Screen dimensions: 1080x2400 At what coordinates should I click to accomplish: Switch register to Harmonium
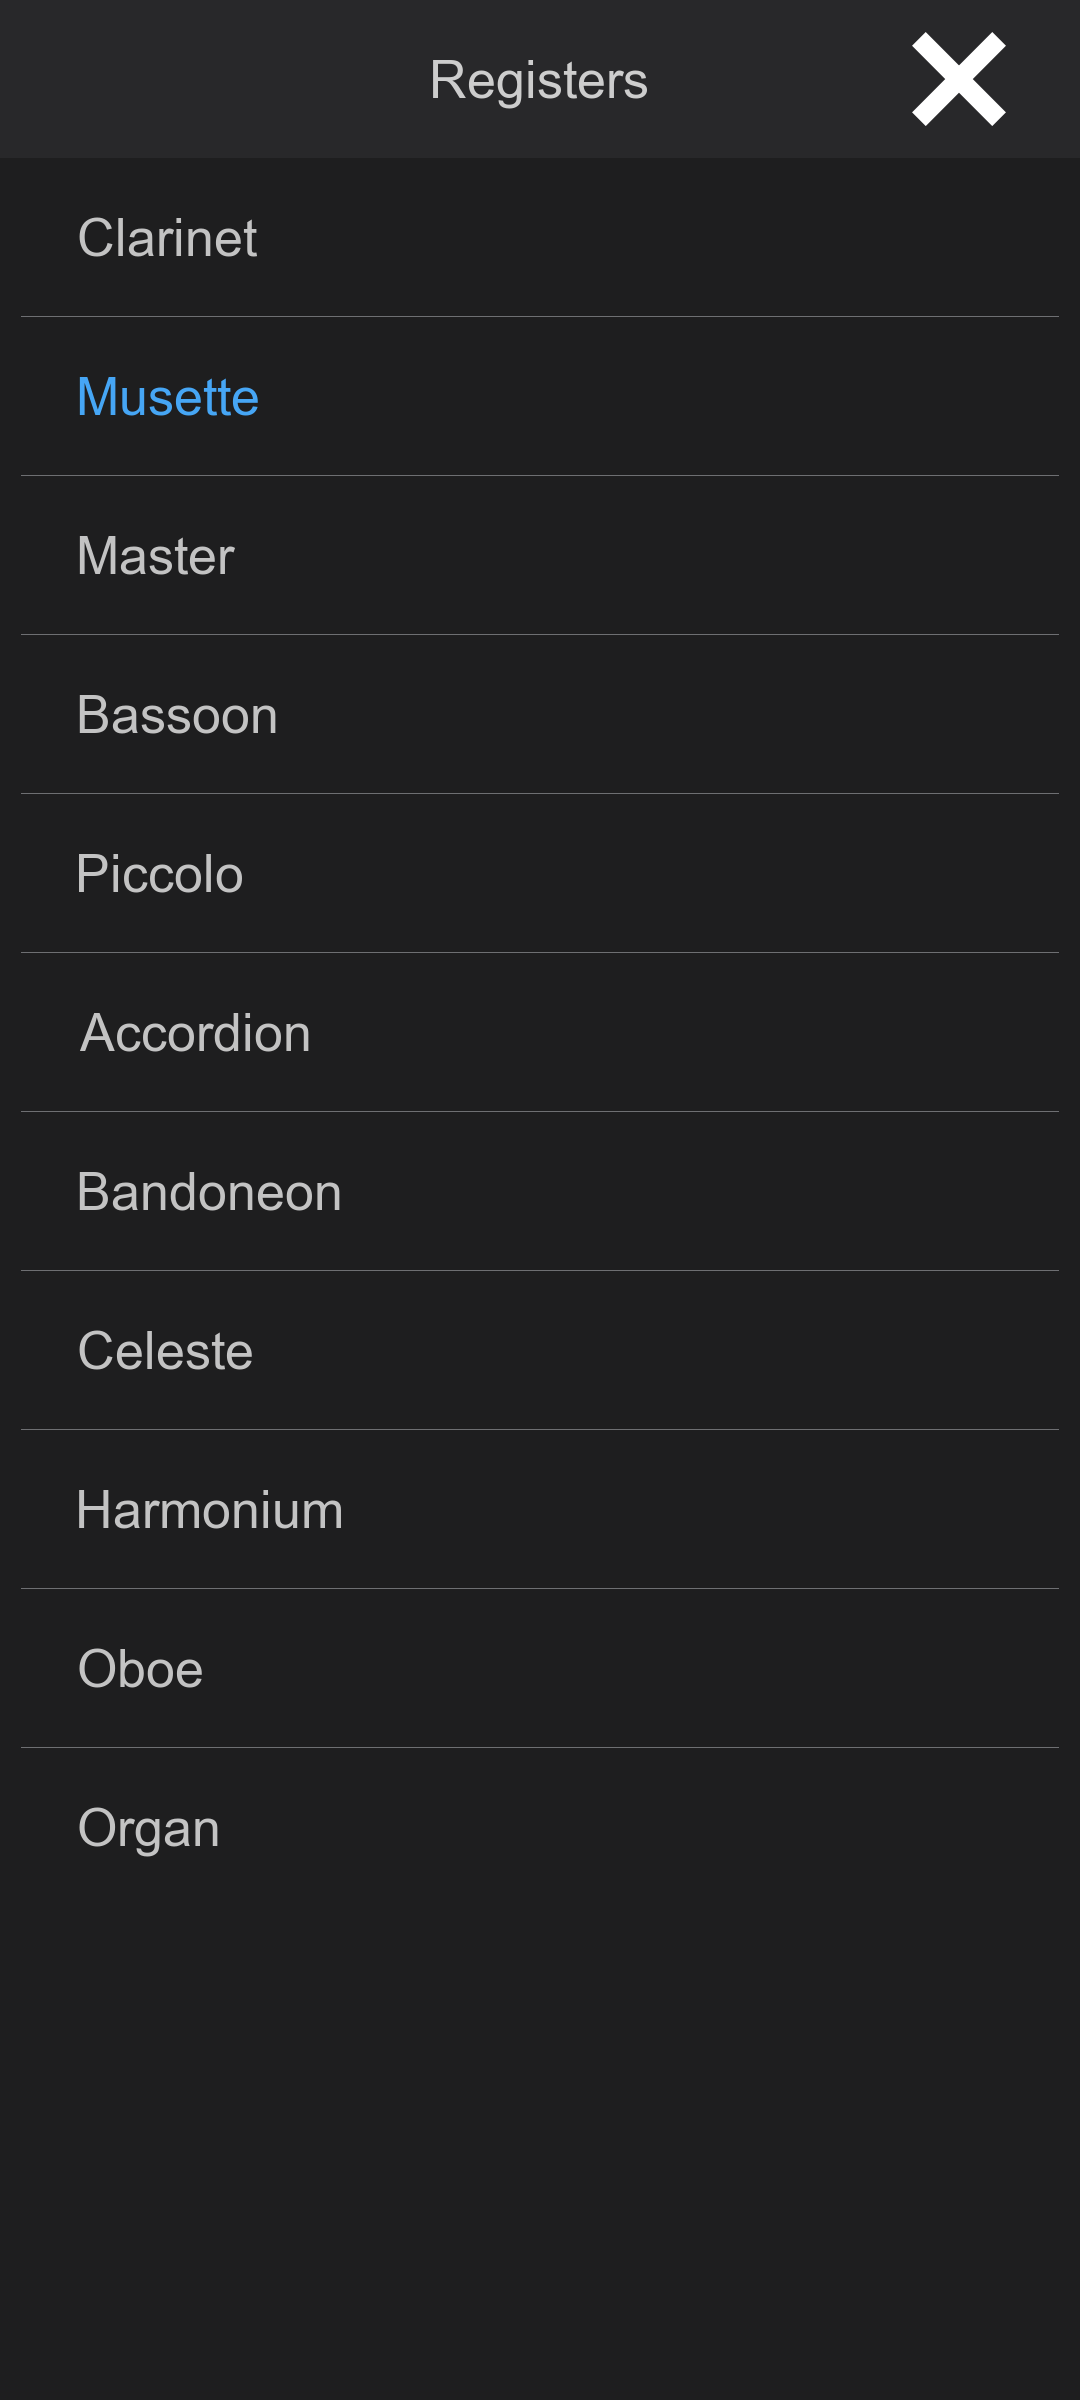(210, 1510)
